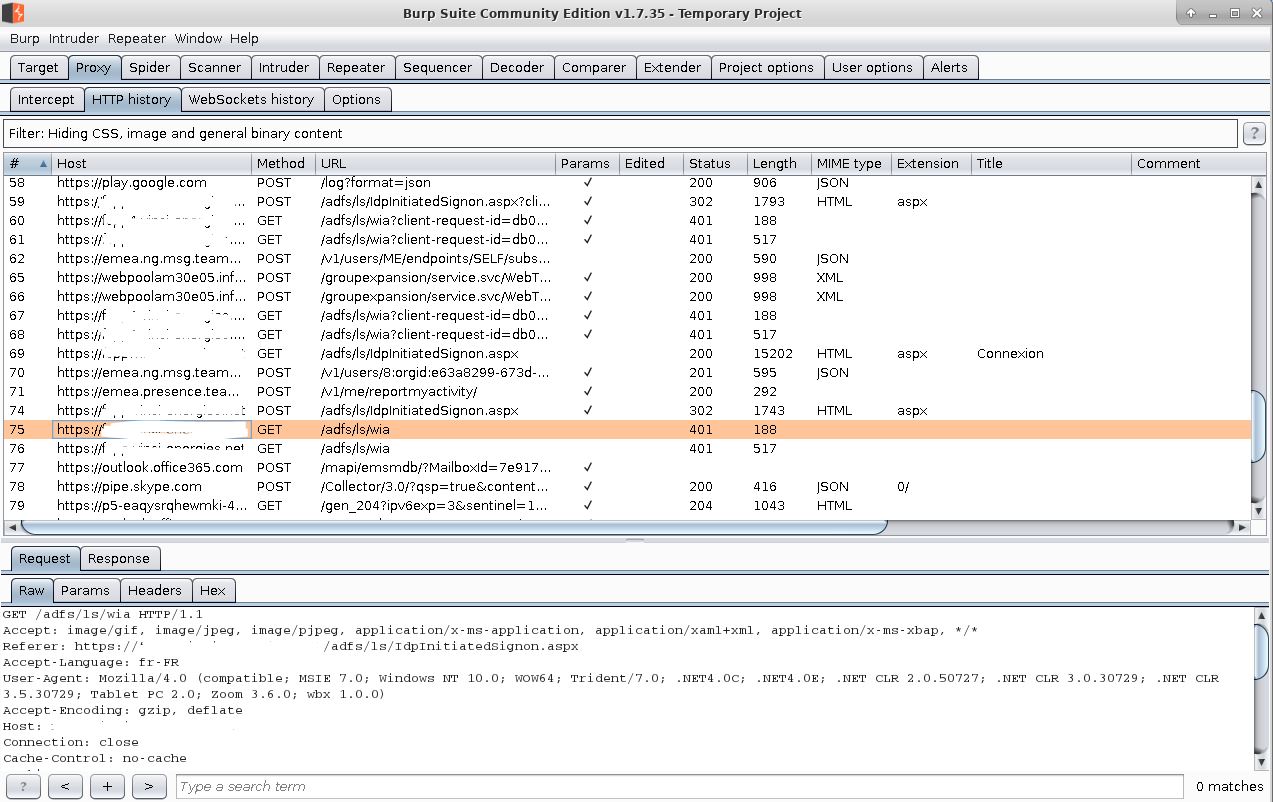Sort by the Edited column header
This screenshot has height=802, width=1273.
pyautogui.click(x=652, y=163)
